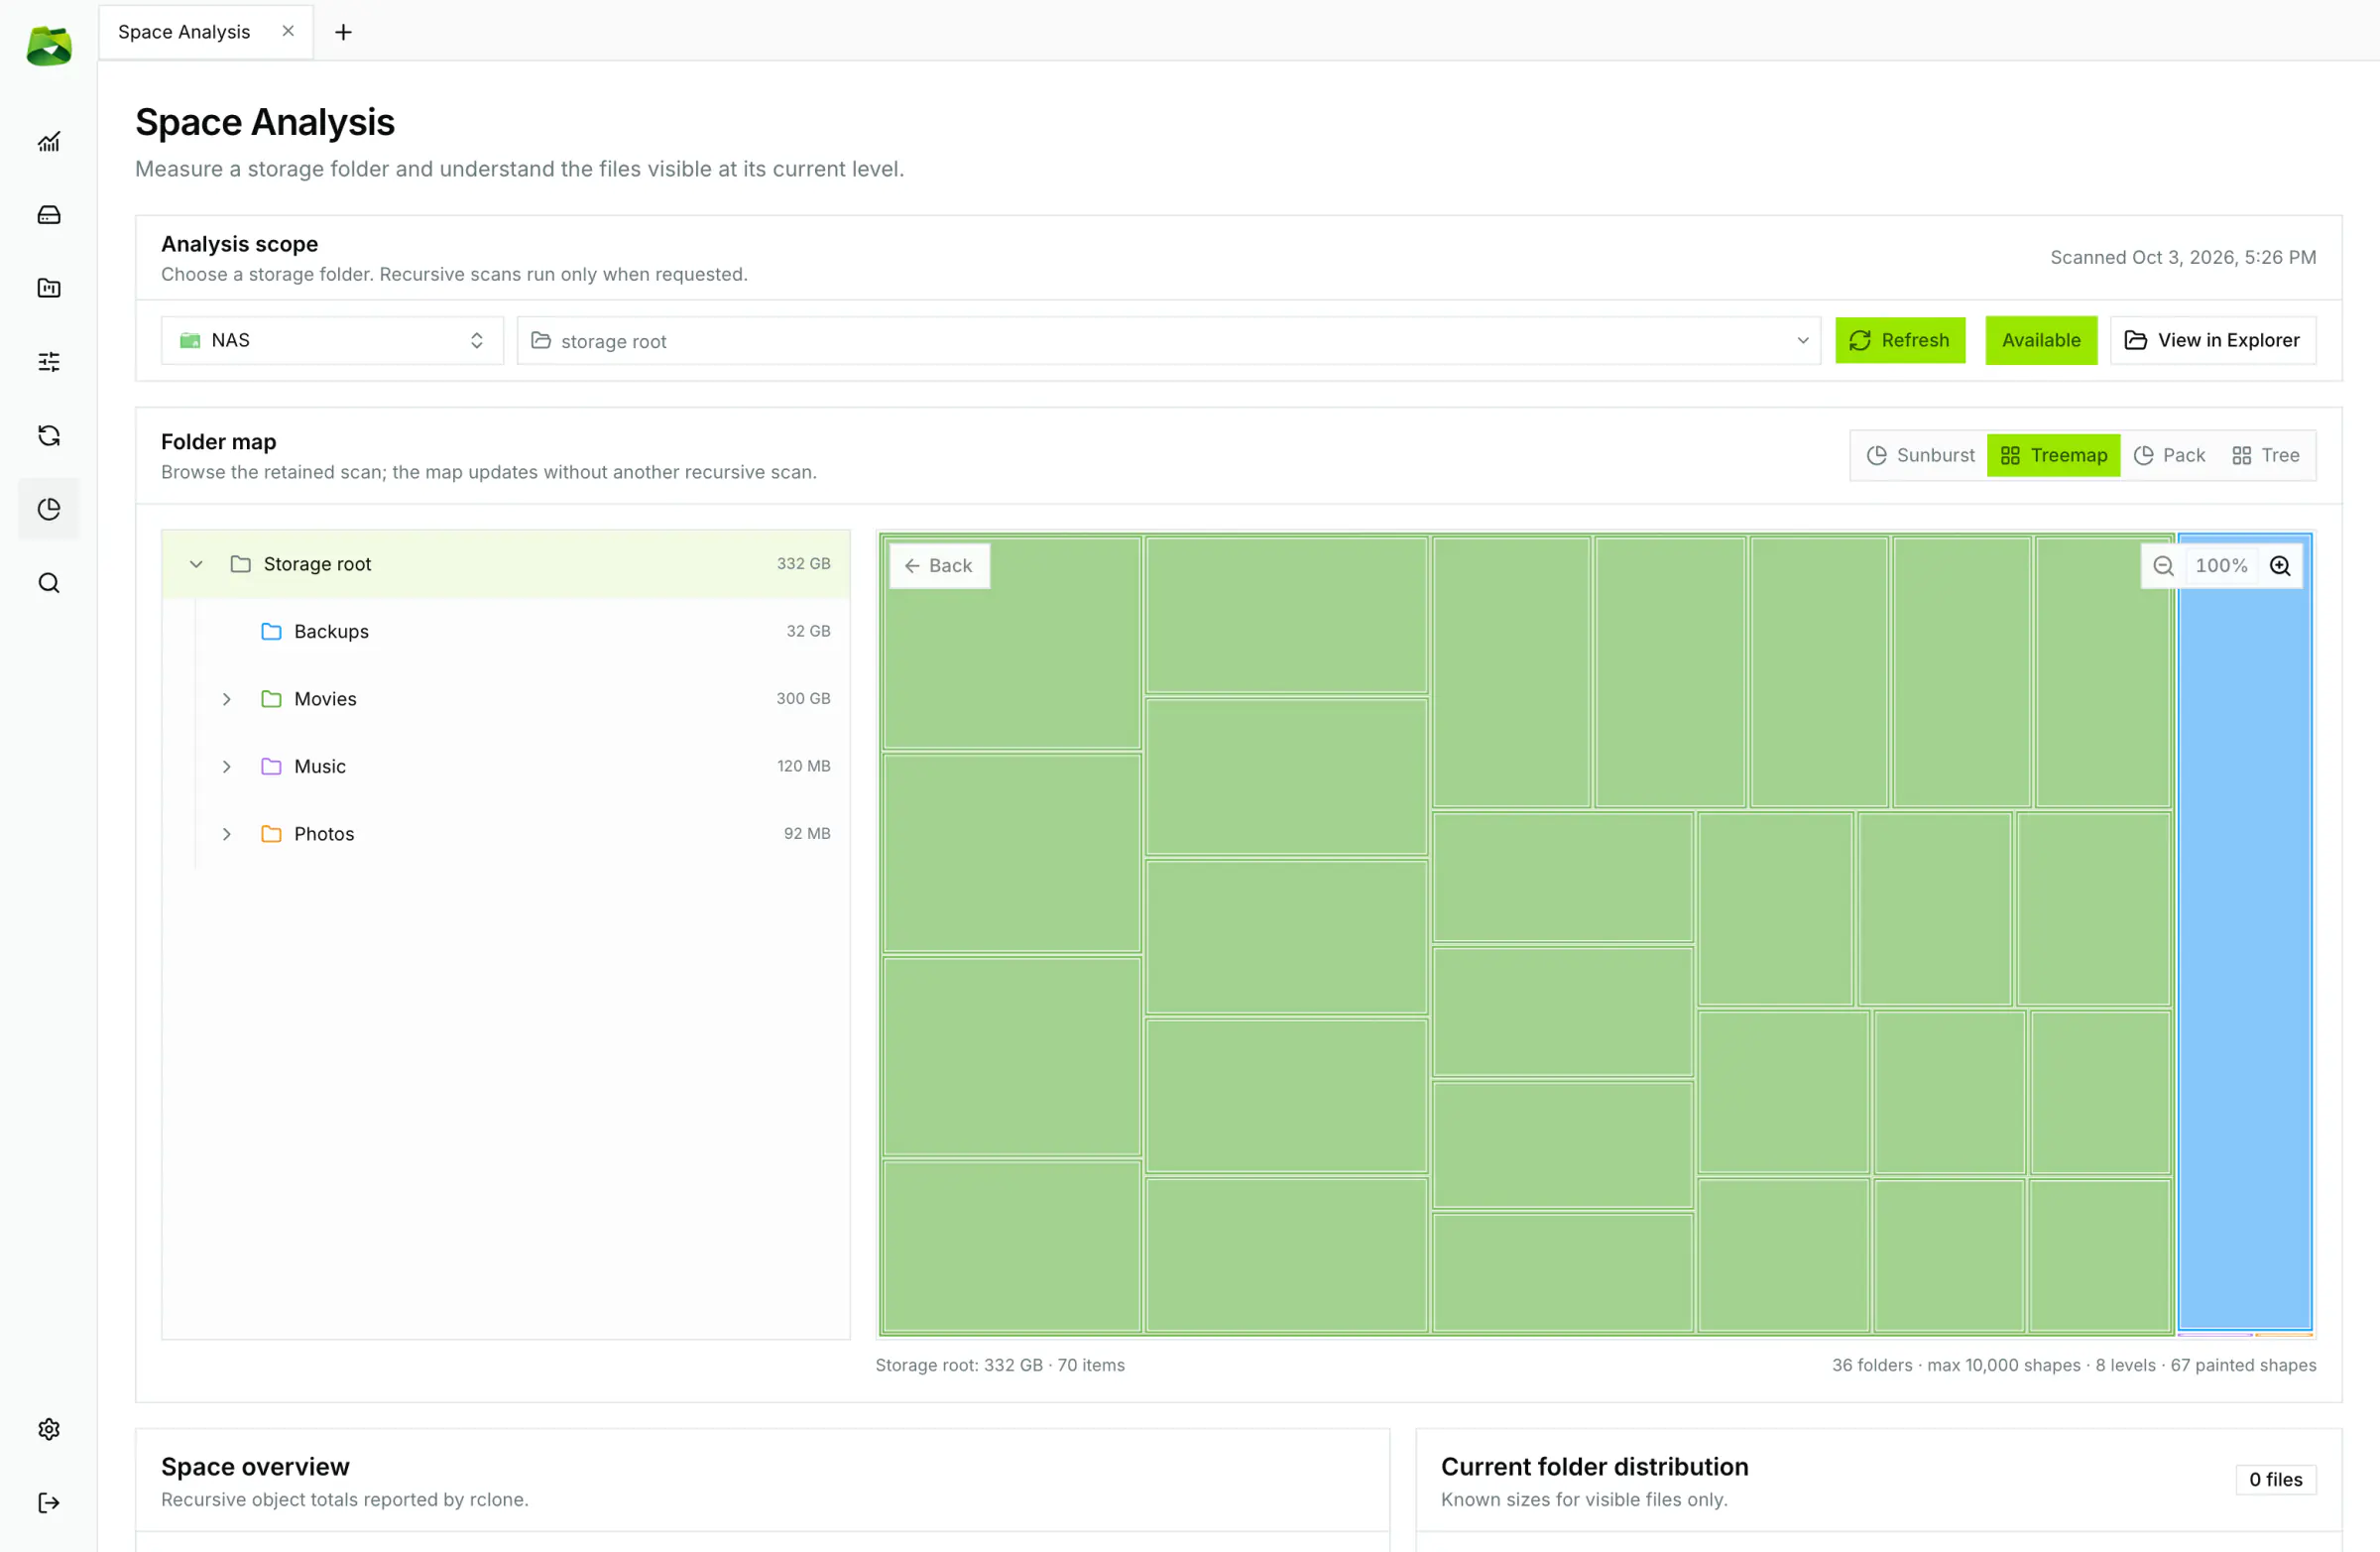2380x1552 pixels.
Task: Open the storage root folder dropdown
Action: [1168, 341]
